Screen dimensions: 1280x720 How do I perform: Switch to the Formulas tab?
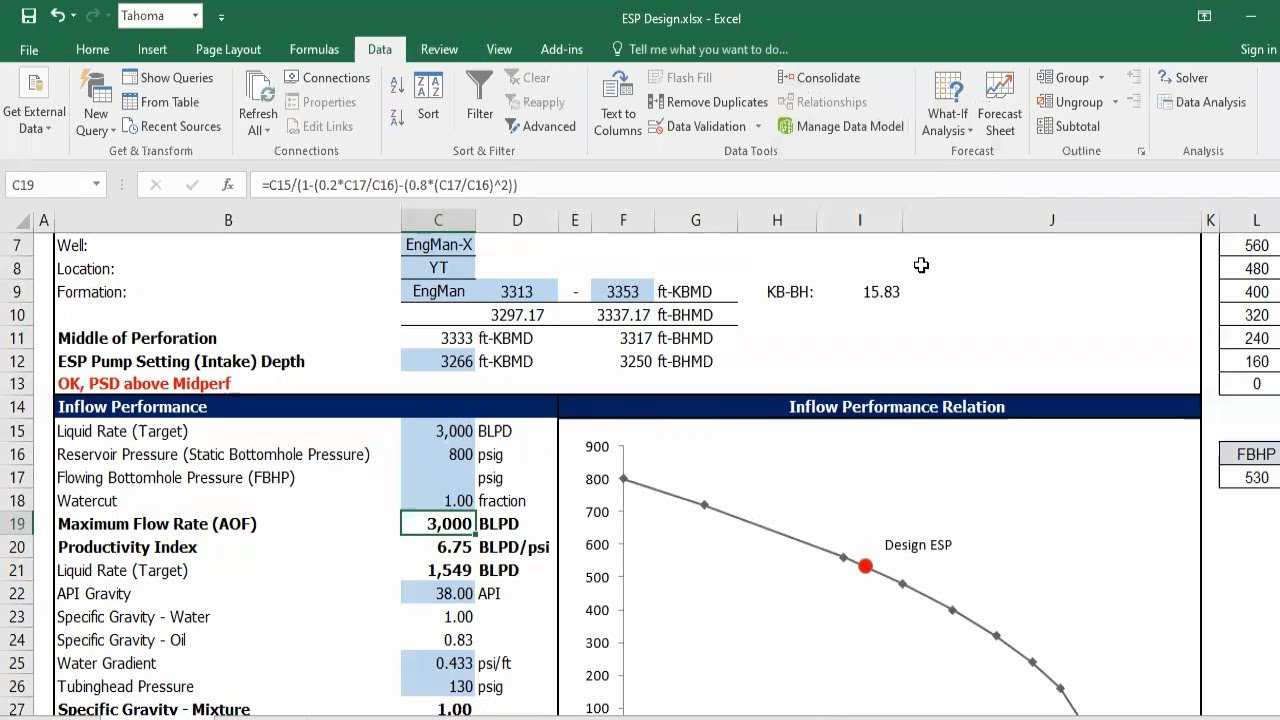point(314,49)
